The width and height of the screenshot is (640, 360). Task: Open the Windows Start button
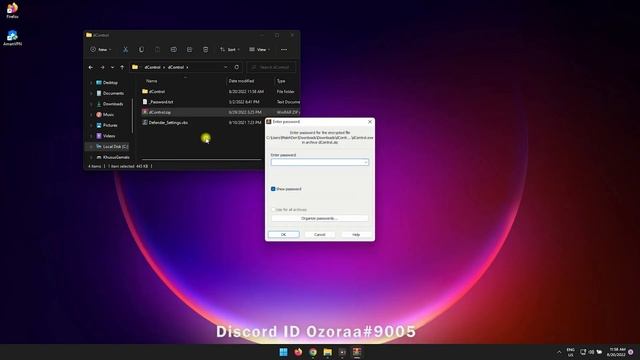[283, 352]
